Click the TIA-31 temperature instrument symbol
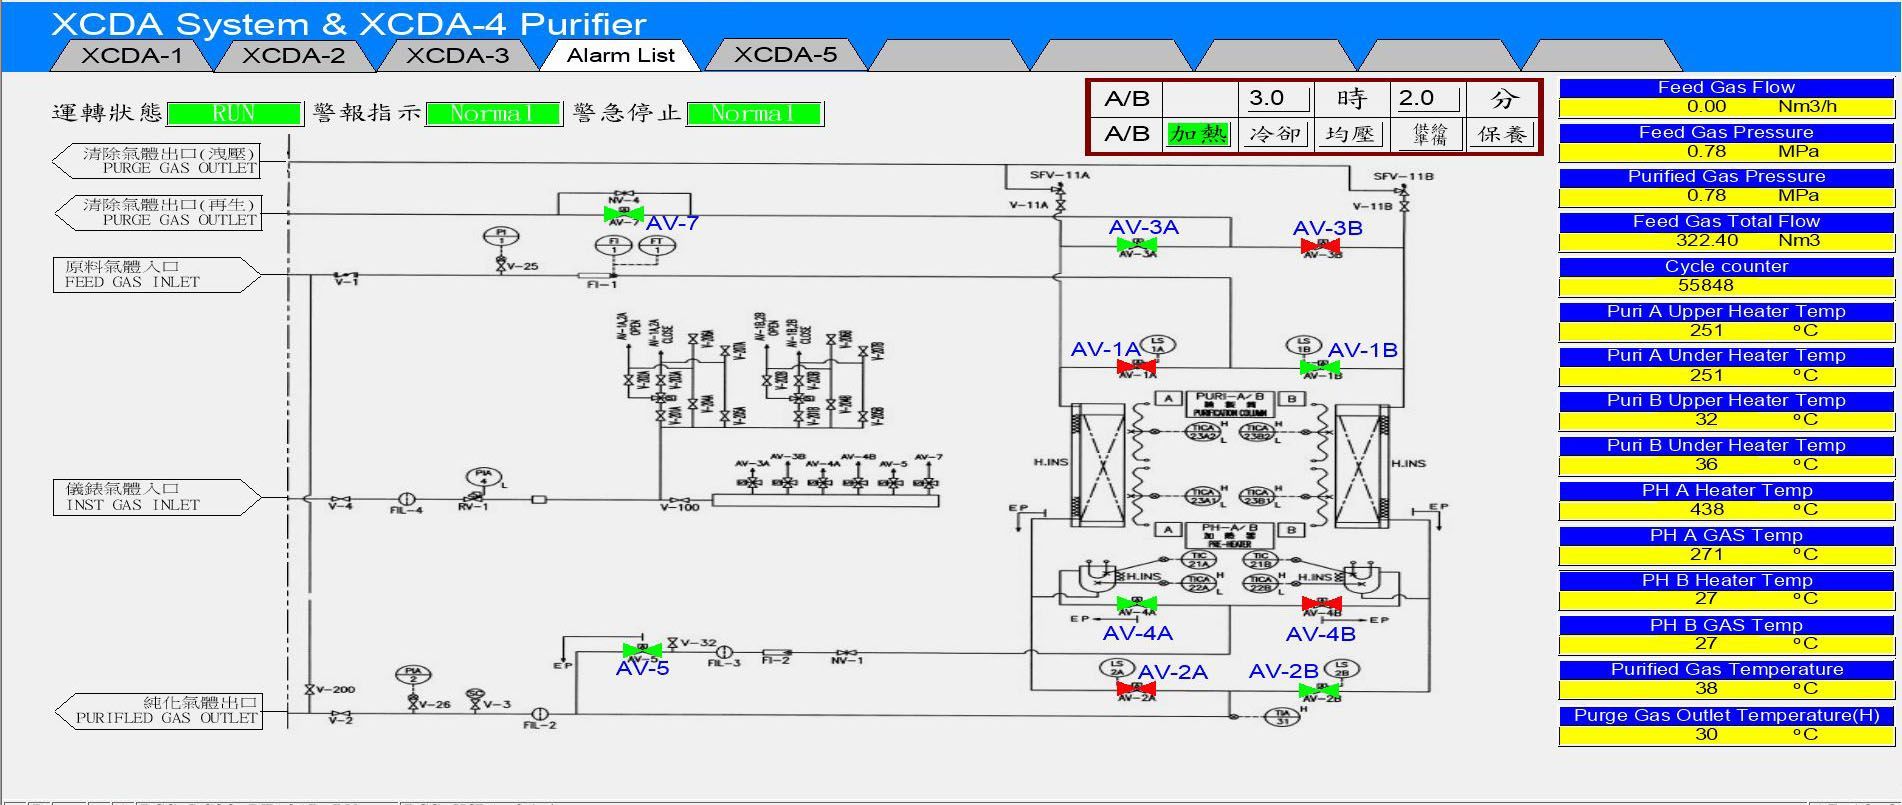This screenshot has height=805, width=1902. [1281, 716]
